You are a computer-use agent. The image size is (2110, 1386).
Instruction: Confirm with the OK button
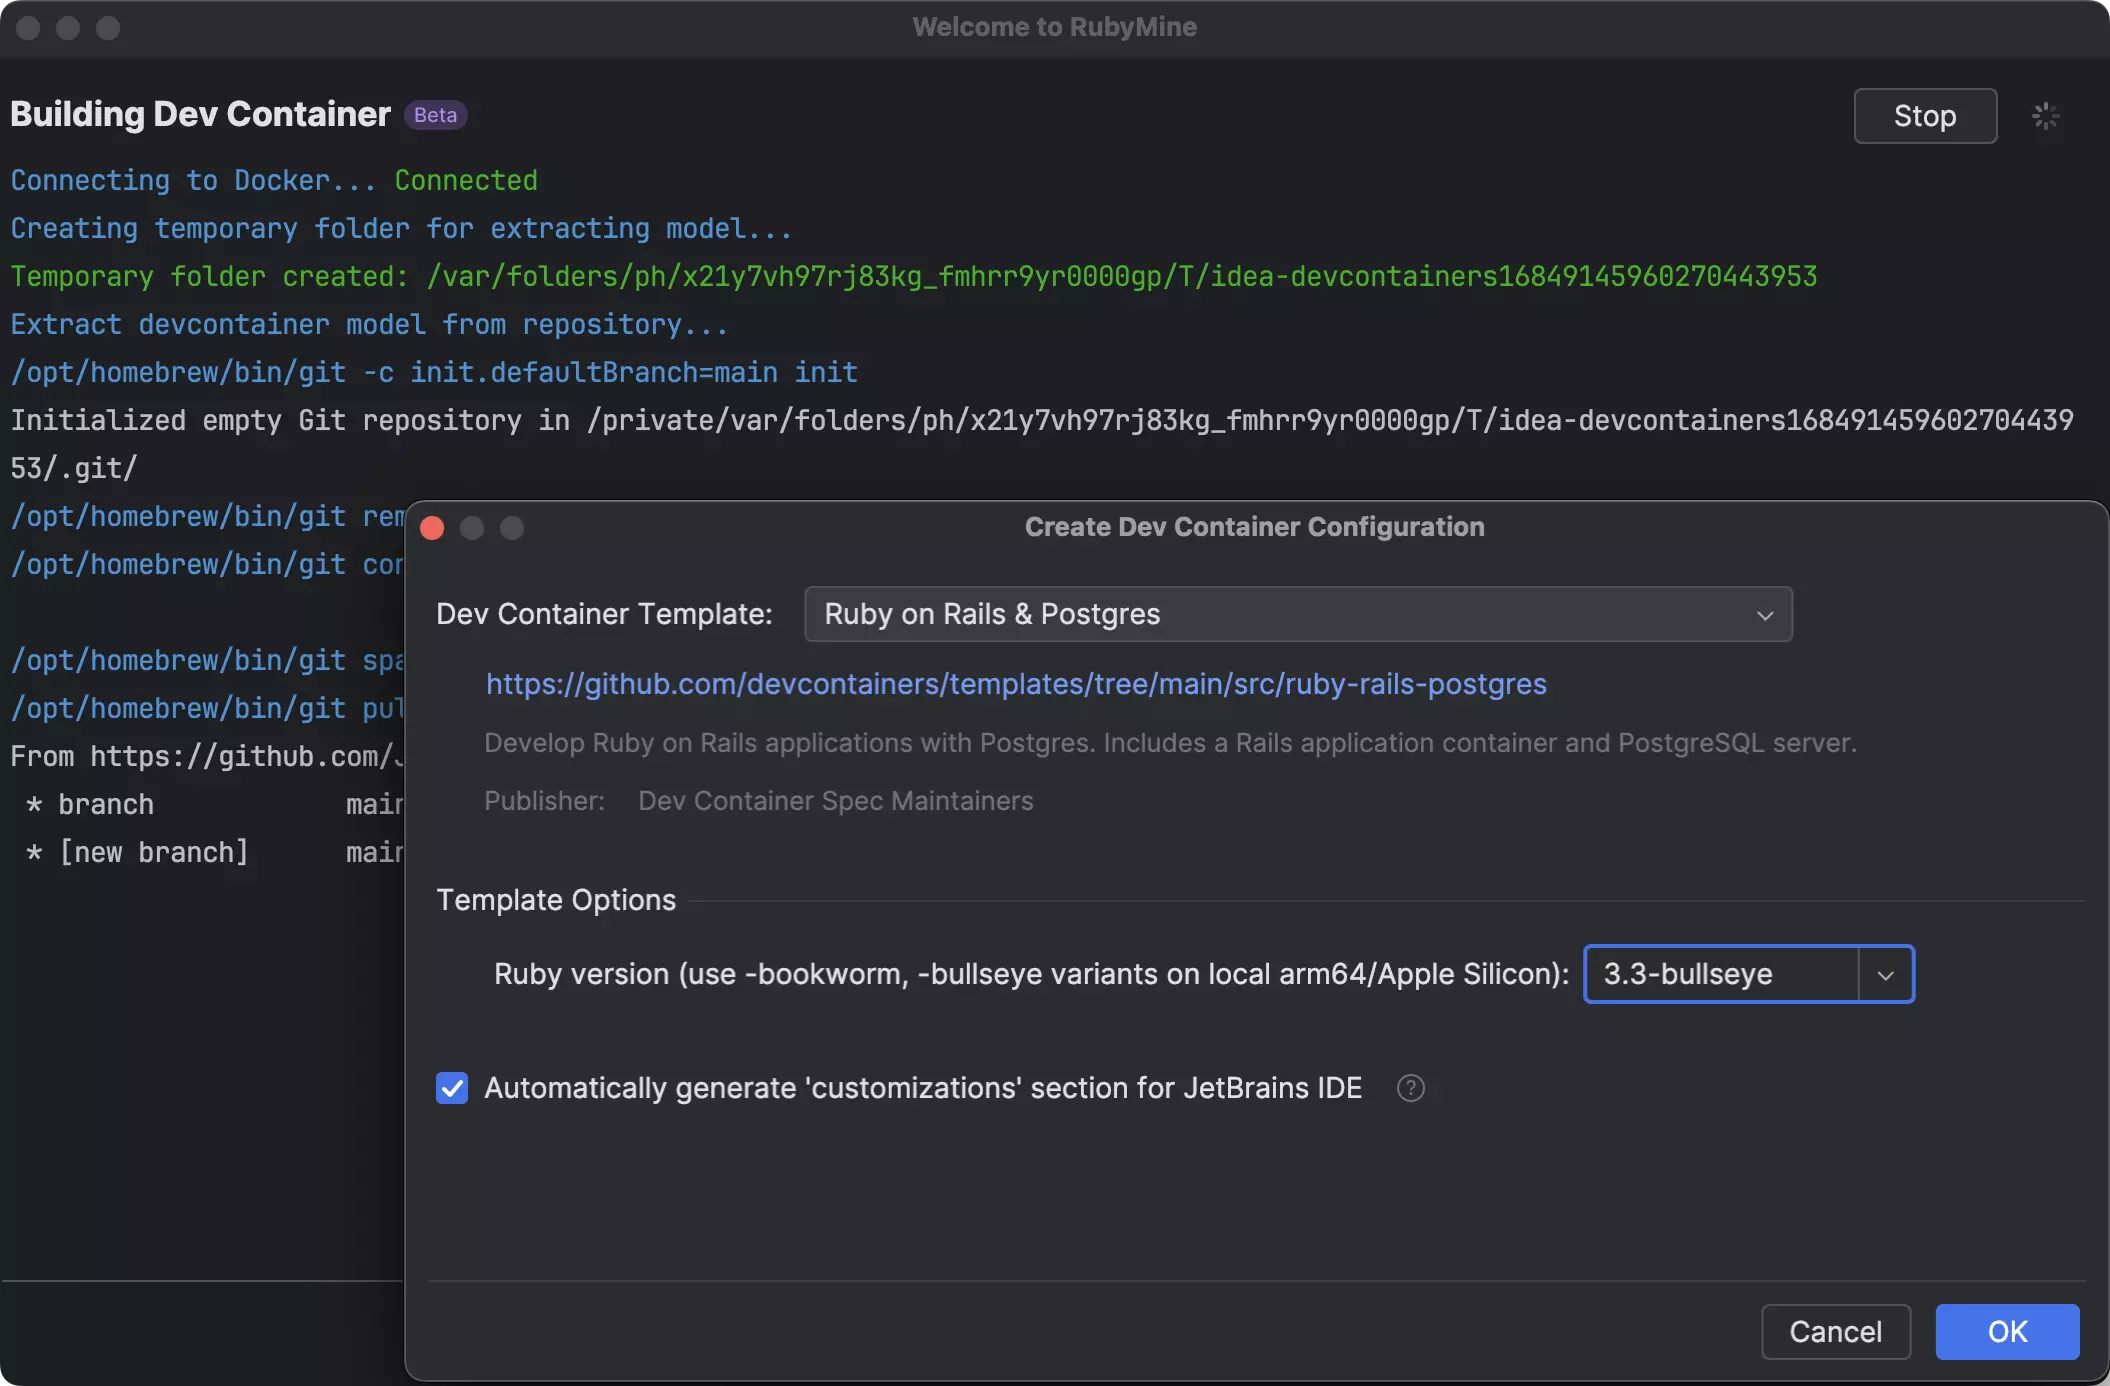(2007, 1332)
